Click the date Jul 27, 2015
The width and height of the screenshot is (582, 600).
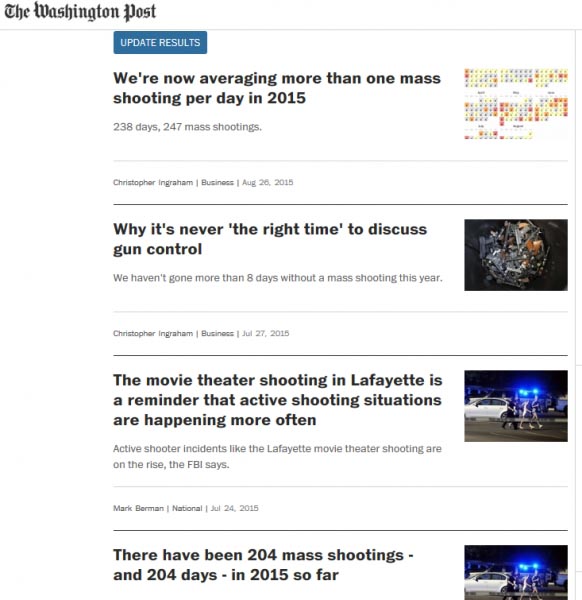(266, 333)
